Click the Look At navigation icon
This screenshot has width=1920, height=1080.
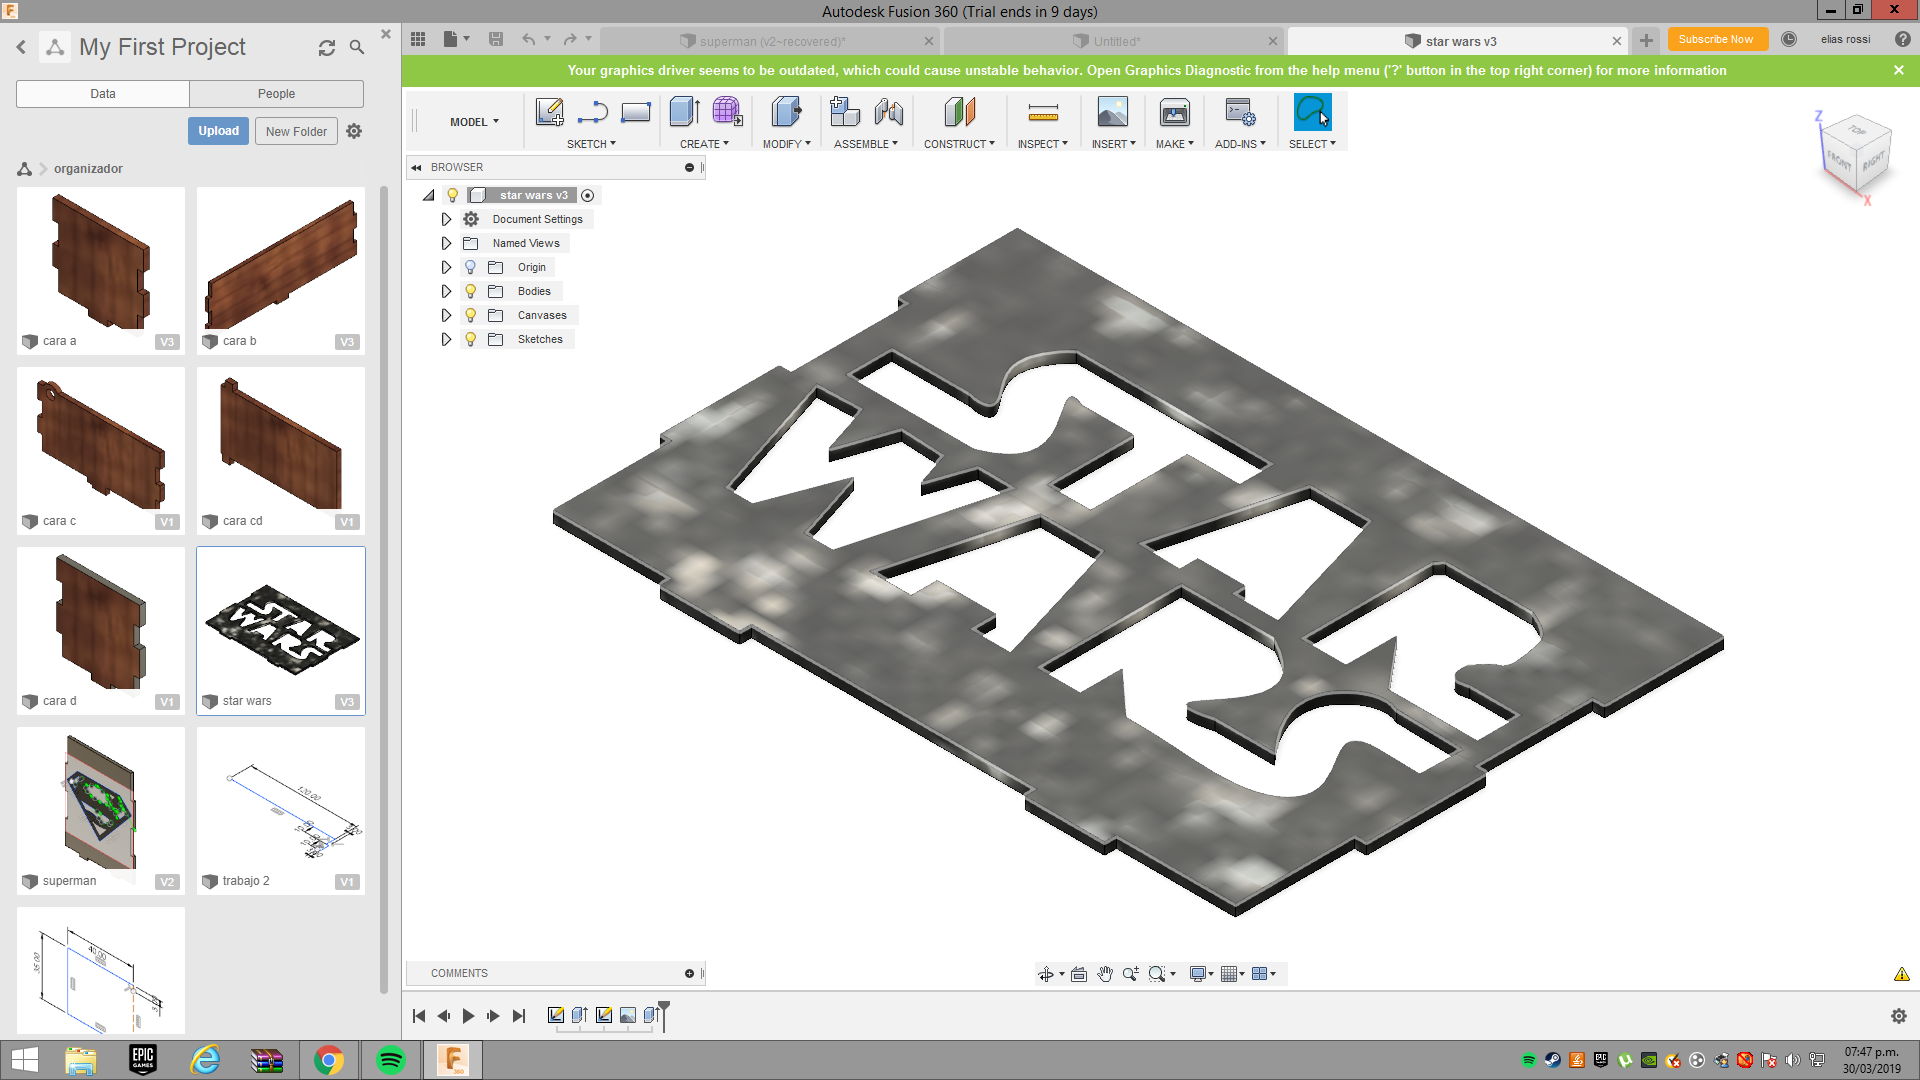tap(1079, 974)
